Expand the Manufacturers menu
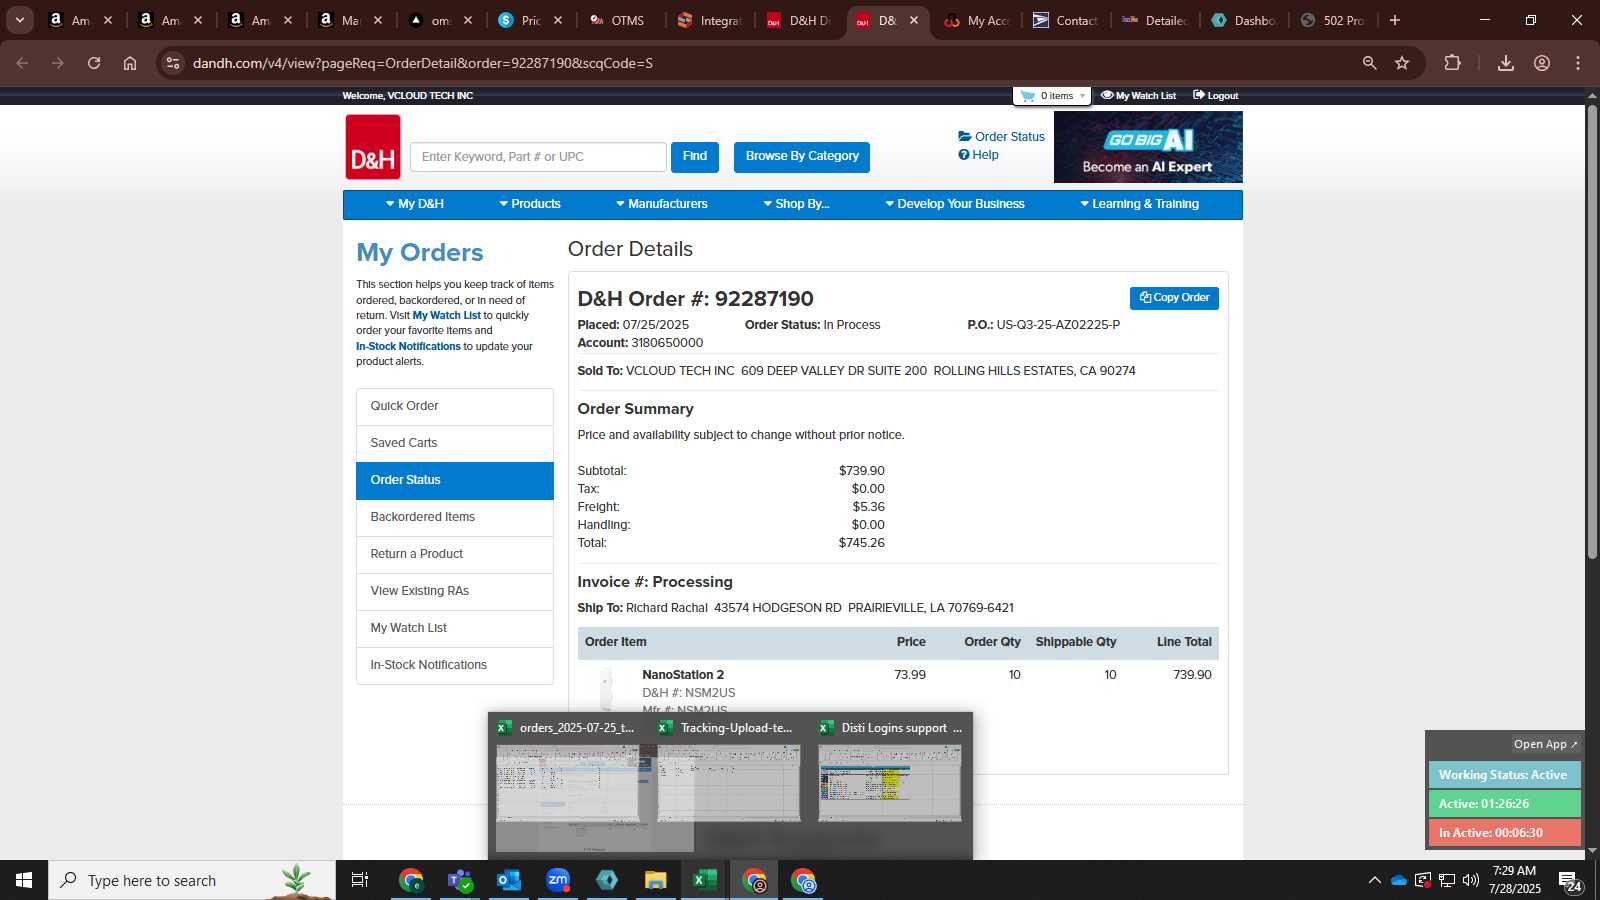 click(662, 204)
